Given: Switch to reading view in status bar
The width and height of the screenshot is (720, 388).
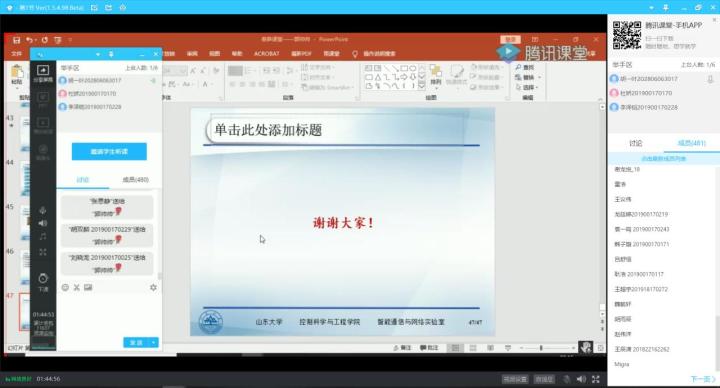Looking at the screenshot, I should pyautogui.click(x=490, y=348).
